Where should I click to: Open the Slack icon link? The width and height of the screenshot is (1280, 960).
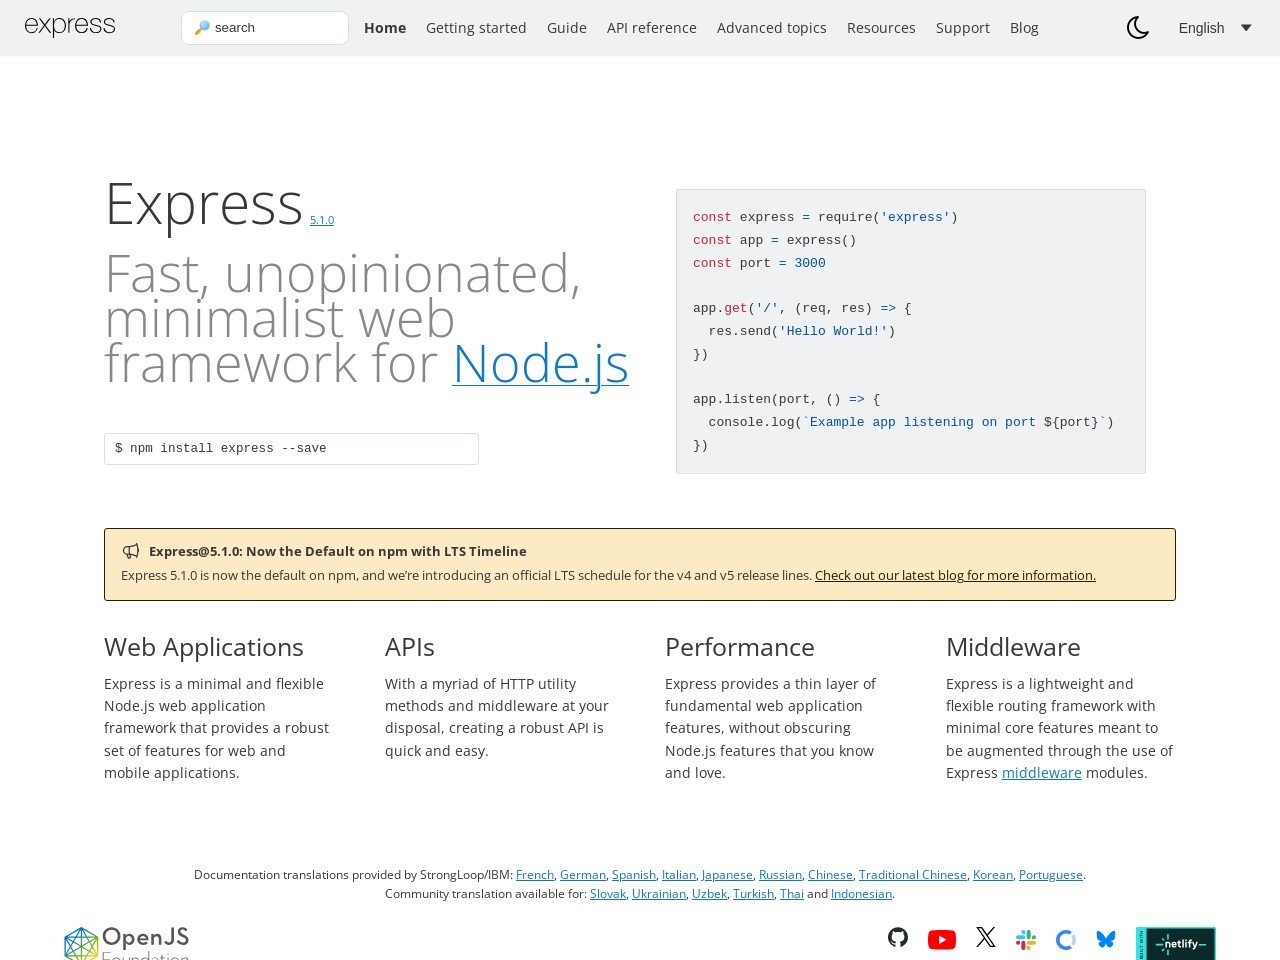click(x=1026, y=939)
